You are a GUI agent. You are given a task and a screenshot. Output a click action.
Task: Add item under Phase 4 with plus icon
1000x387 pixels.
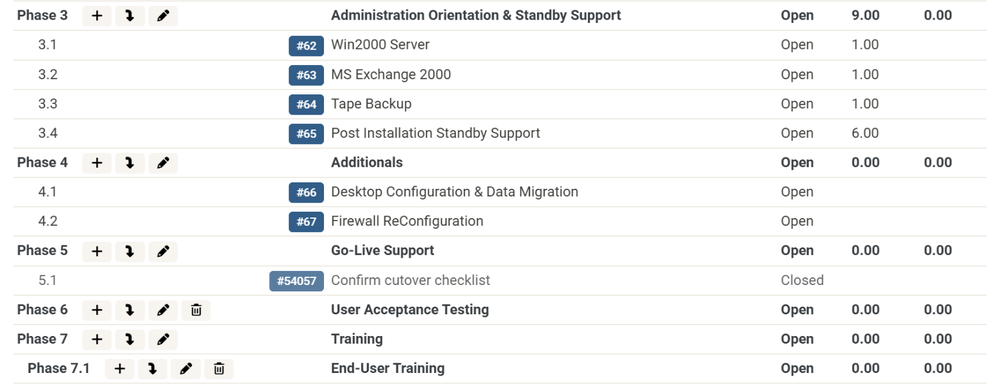point(97,163)
